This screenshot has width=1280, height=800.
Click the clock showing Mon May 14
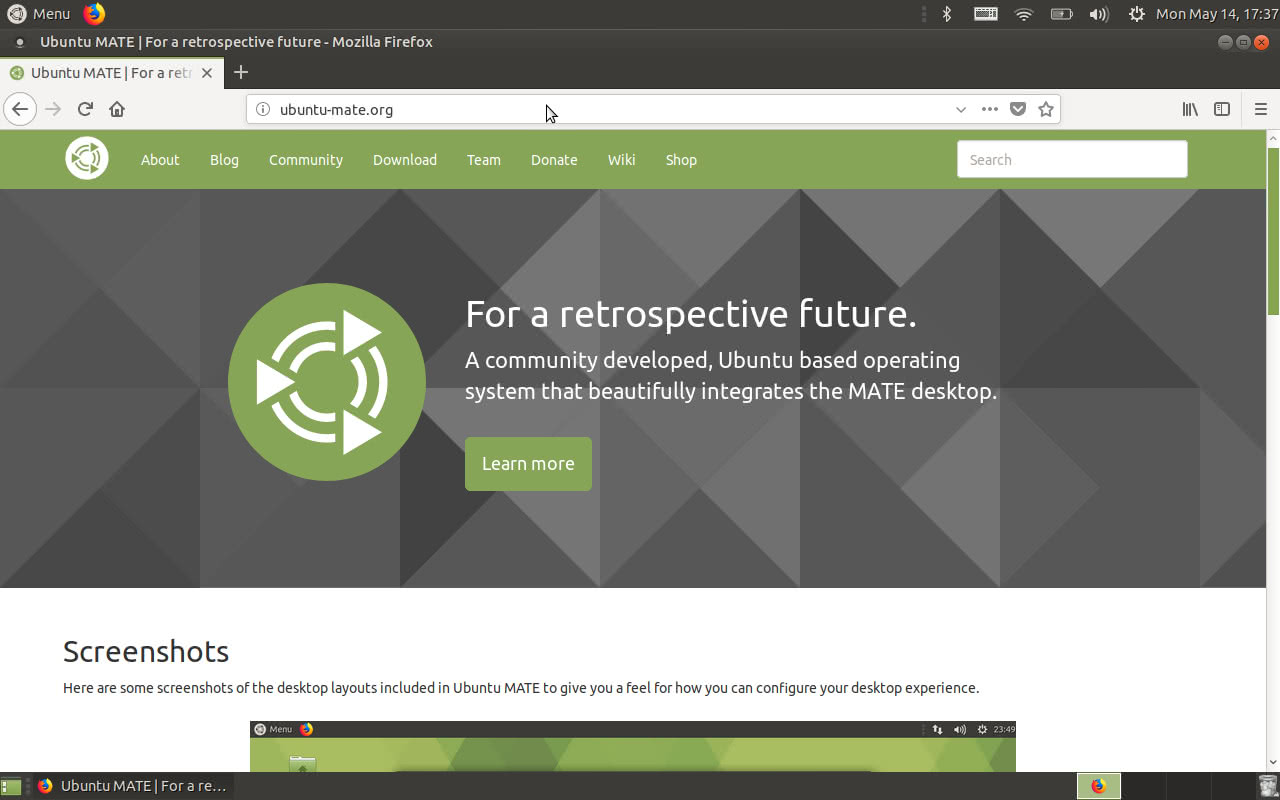point(1217,14)
